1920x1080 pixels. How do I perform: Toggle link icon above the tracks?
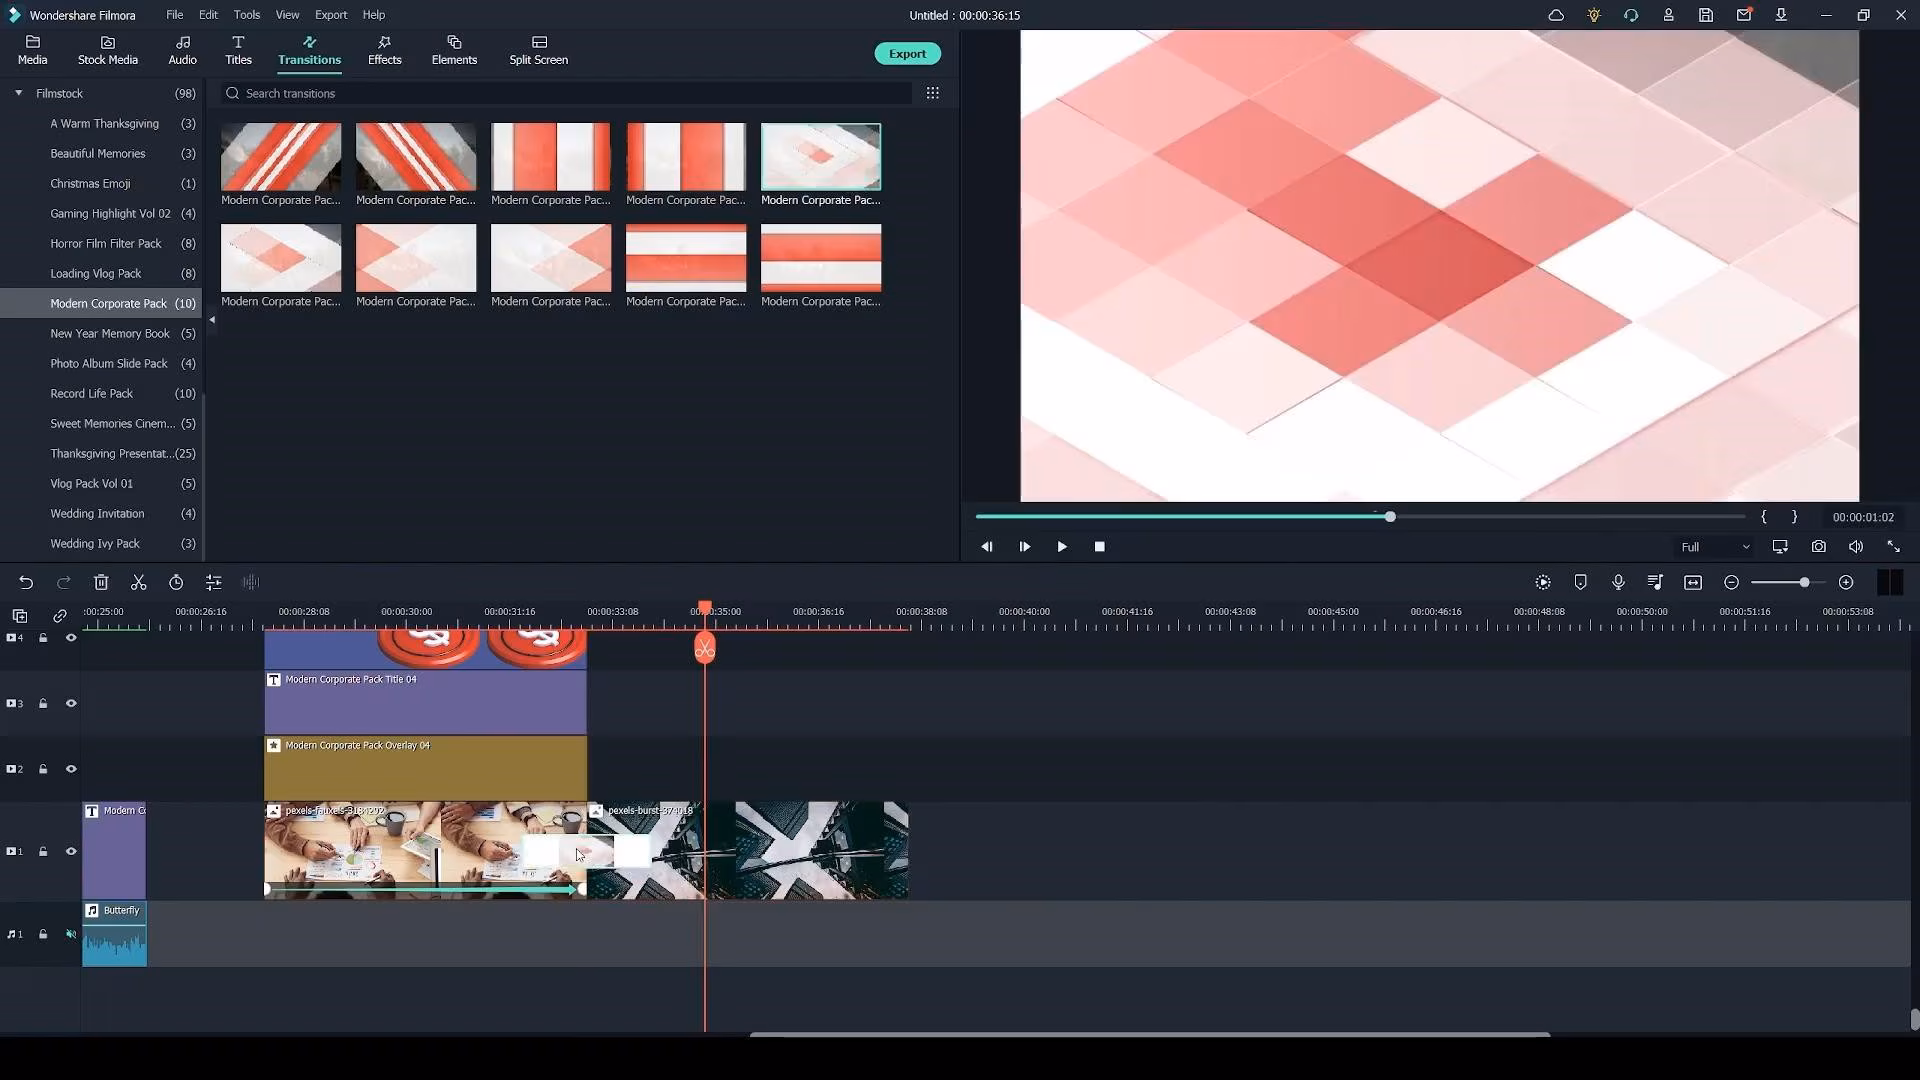point(60,616)
